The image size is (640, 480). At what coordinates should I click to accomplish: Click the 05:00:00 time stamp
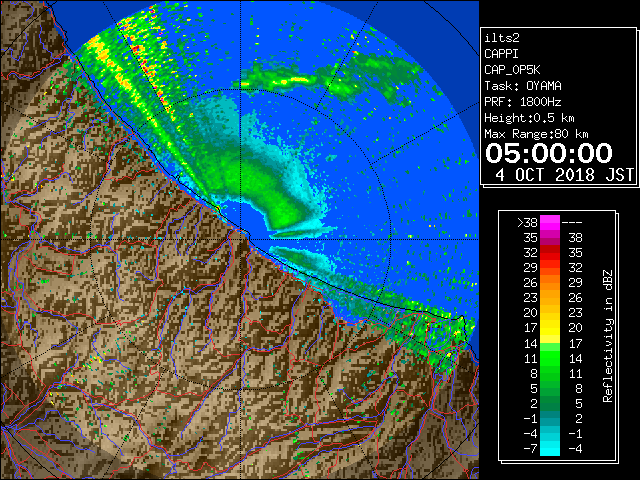pos(549,153)
